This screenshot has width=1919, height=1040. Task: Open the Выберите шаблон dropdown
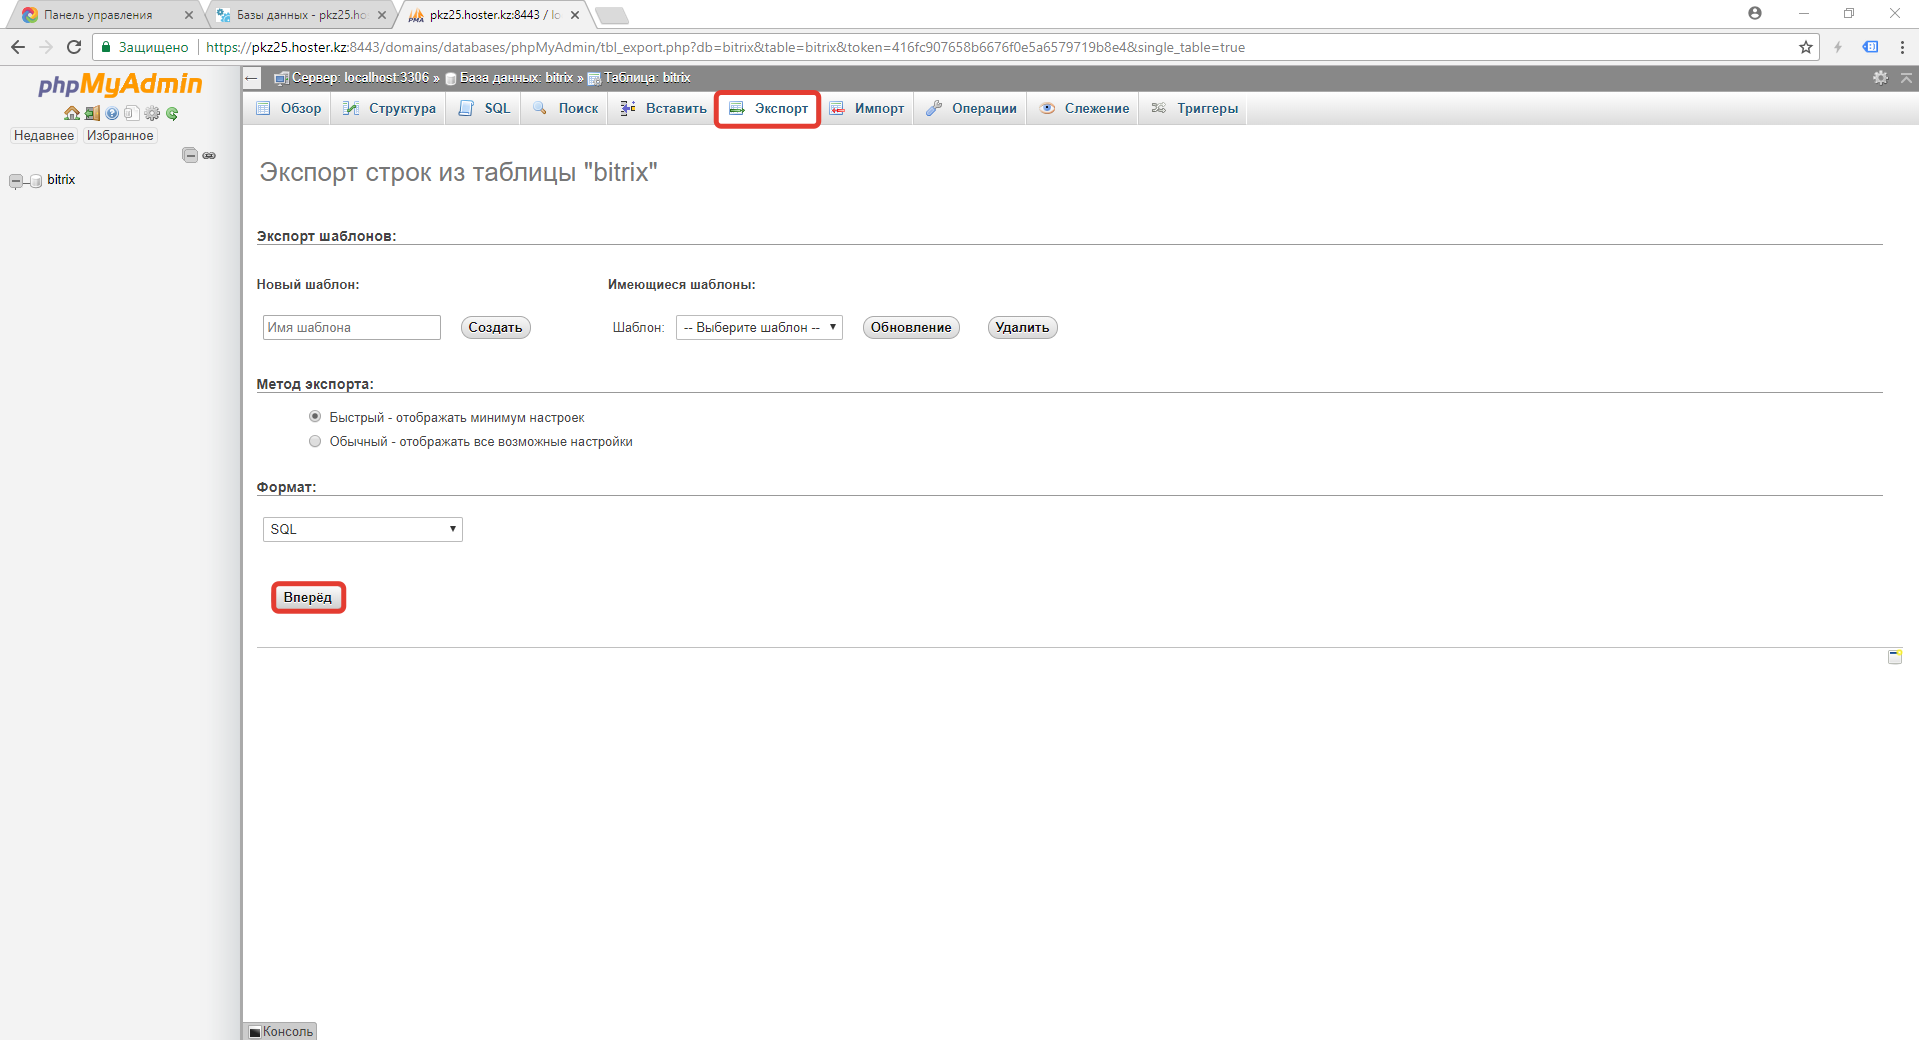(x=759, y=328)
